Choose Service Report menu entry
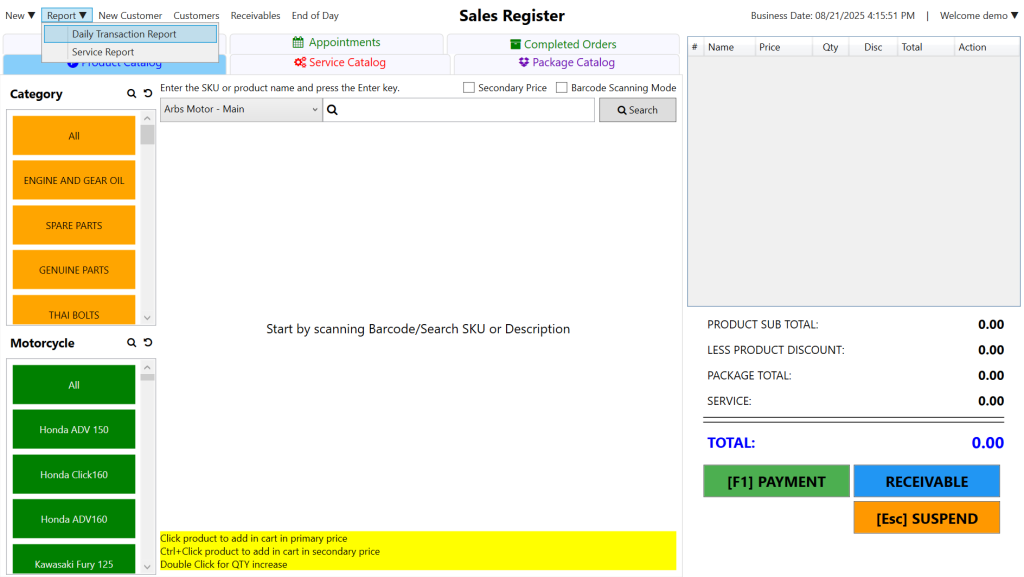This screenshot has height=577, width=1024. [x=131, y=52]
